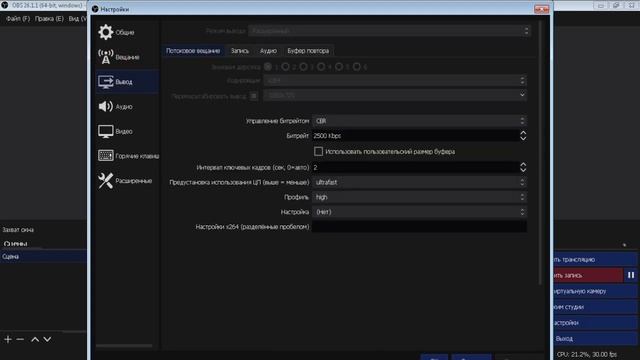
Task: Open the CPU usage preset ultrafast dropdown
Action: tap(419, 182)
